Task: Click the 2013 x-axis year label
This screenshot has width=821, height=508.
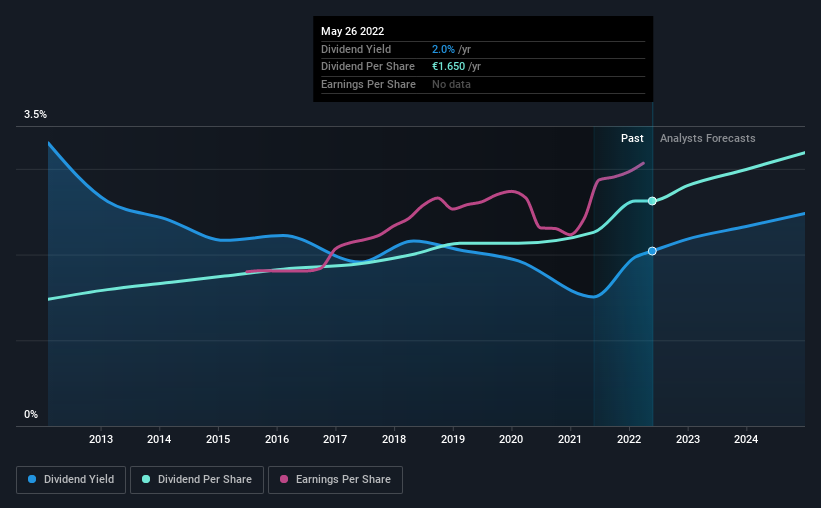Action: pos(101,439)
